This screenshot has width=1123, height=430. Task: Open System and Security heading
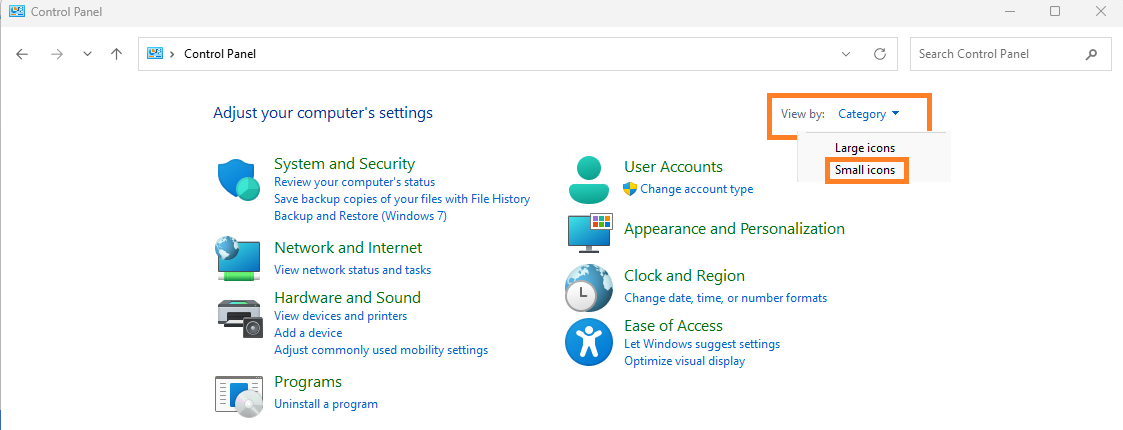pyautogui.click(x=344, y=163)
